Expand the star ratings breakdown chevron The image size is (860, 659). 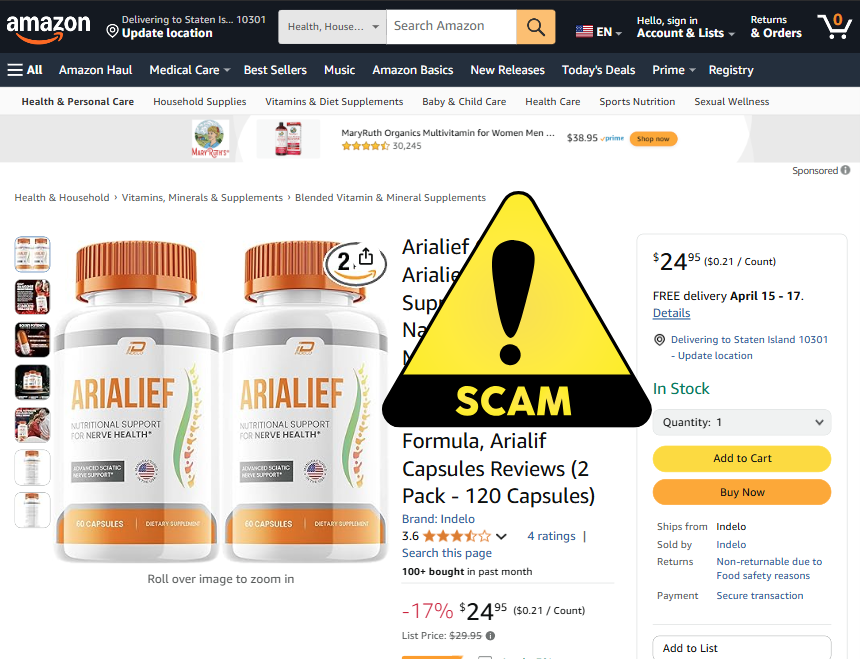tap(501, 536)
